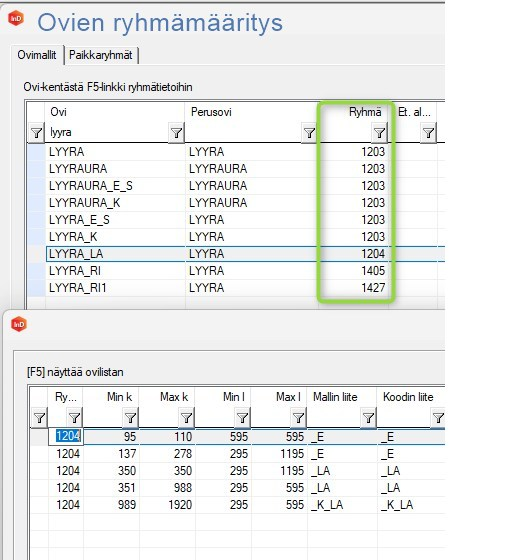The width and height of the screenshot is (509, 560).
Task: Select the LYYRA_RI1 row
Action: coord(236,288)
